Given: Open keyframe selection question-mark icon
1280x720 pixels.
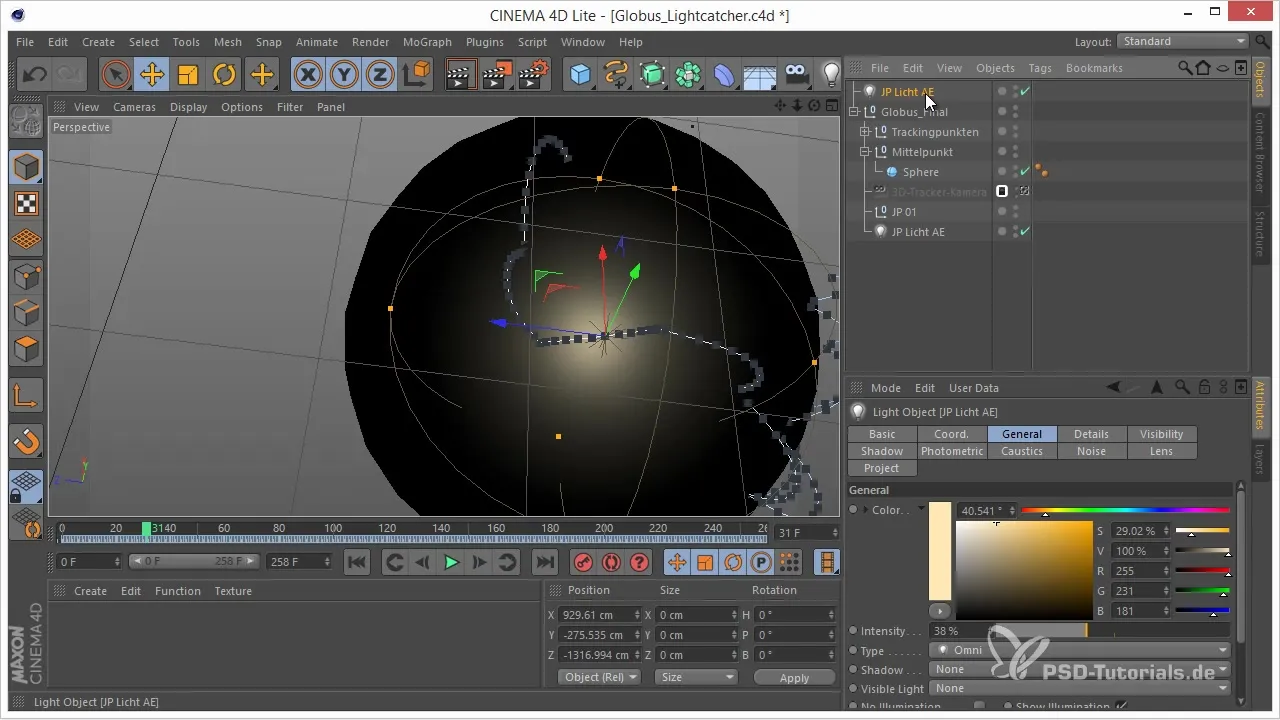Looking at the screenshot, I should 639,563.
